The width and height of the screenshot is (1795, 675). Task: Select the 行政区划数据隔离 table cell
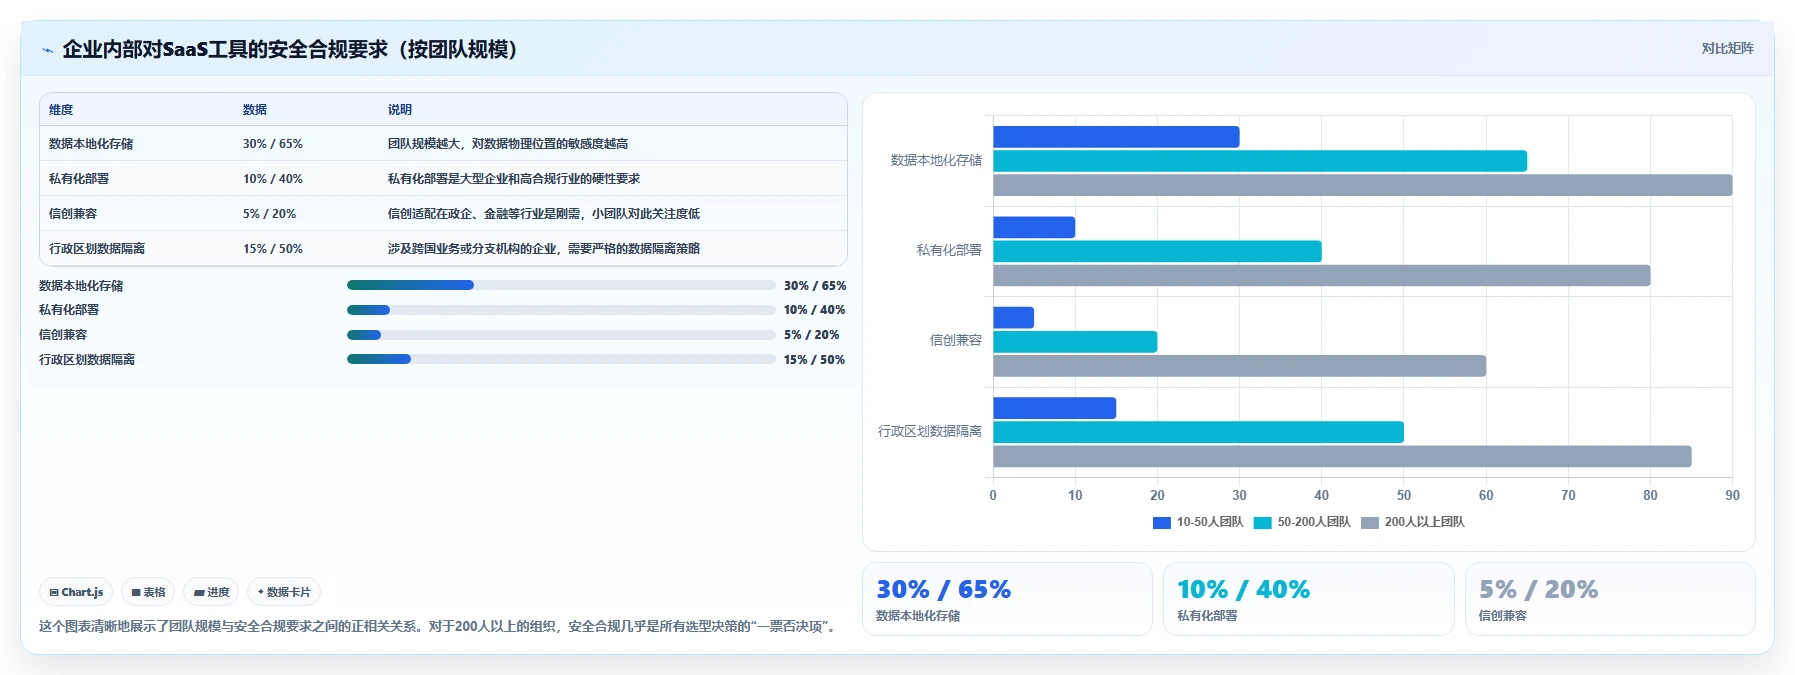[x=97, y=249]
